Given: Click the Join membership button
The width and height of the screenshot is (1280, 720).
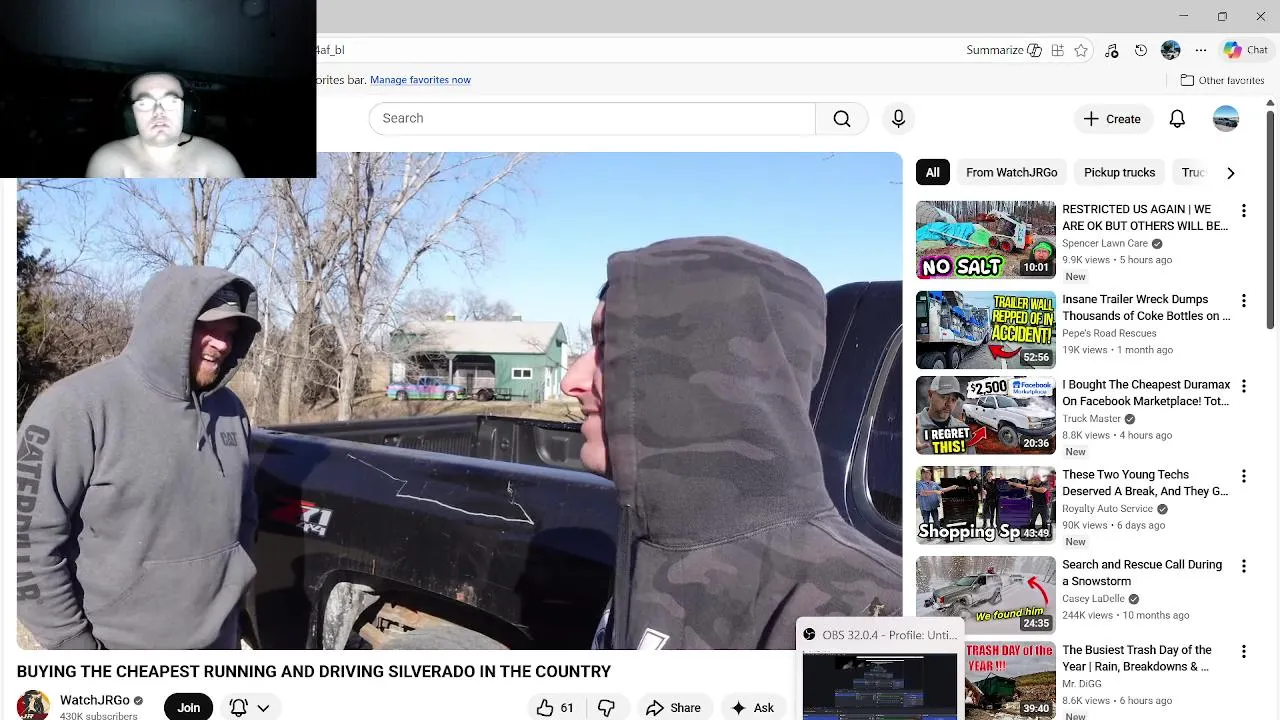Looking at the screenshot, I should [x=188, y=707].
